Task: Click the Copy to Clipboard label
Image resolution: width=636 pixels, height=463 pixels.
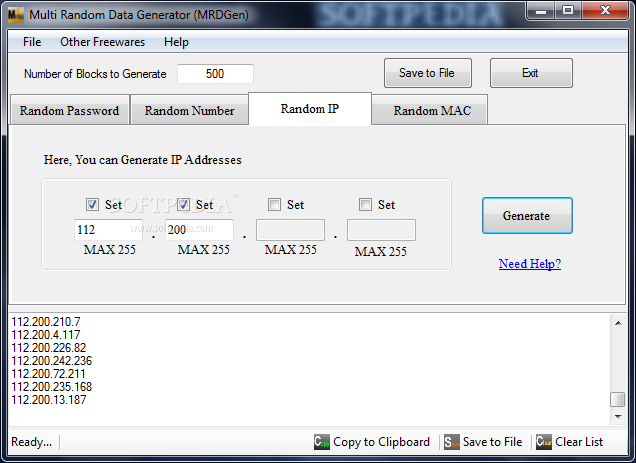Action: point(381,442)
